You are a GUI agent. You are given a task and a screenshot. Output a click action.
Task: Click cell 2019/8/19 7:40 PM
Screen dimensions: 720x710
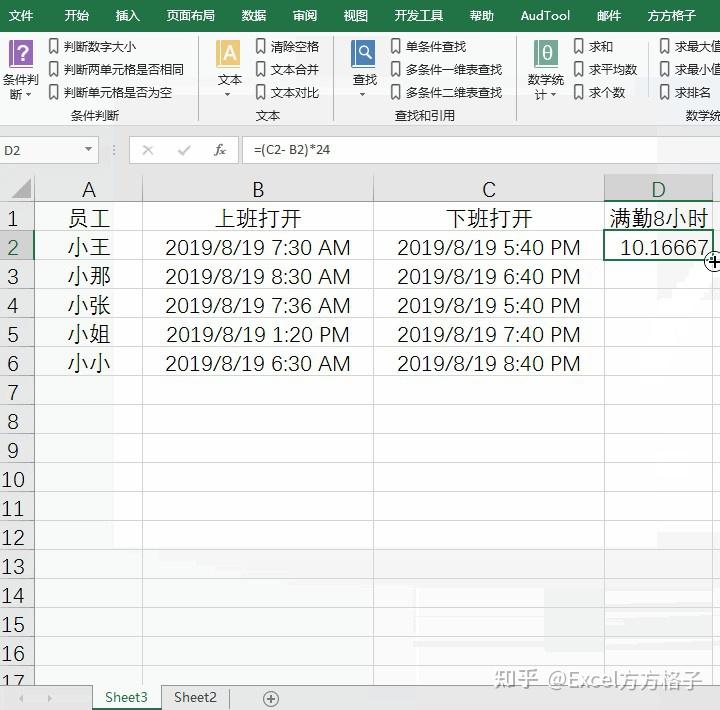(x=489, y=334)
